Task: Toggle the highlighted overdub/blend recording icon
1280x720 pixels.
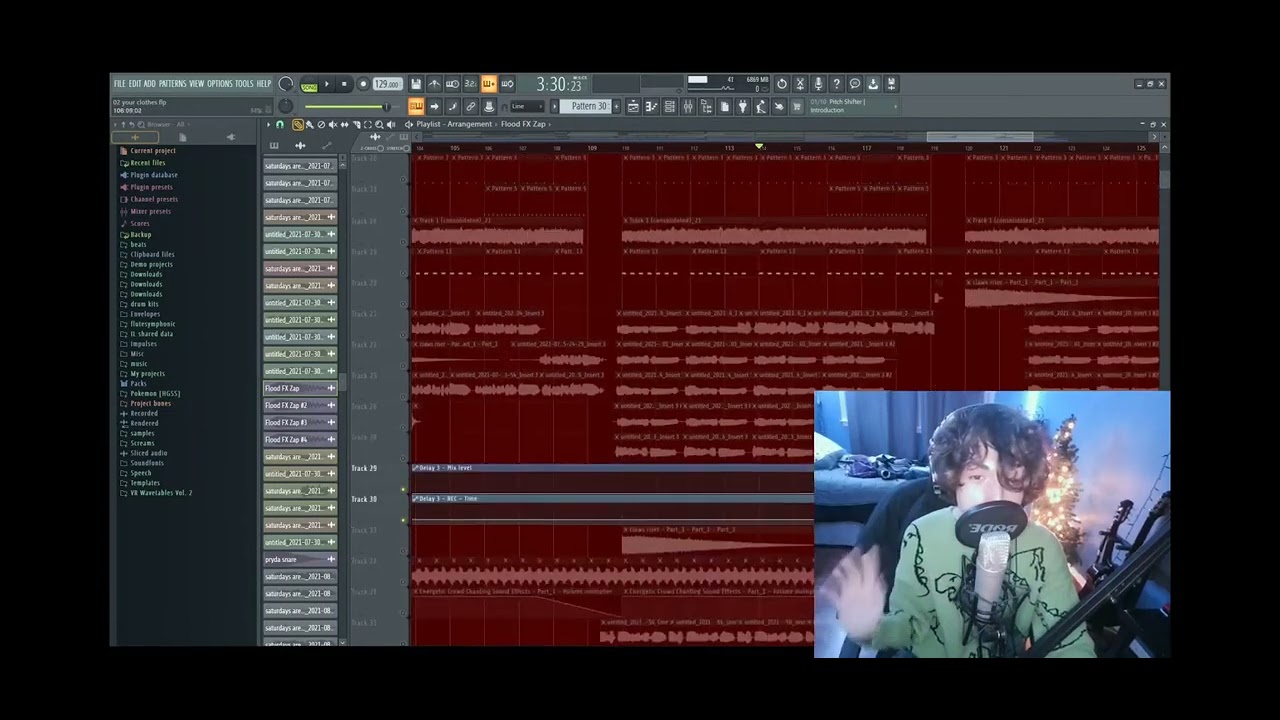Action: (x=489, y=84)
